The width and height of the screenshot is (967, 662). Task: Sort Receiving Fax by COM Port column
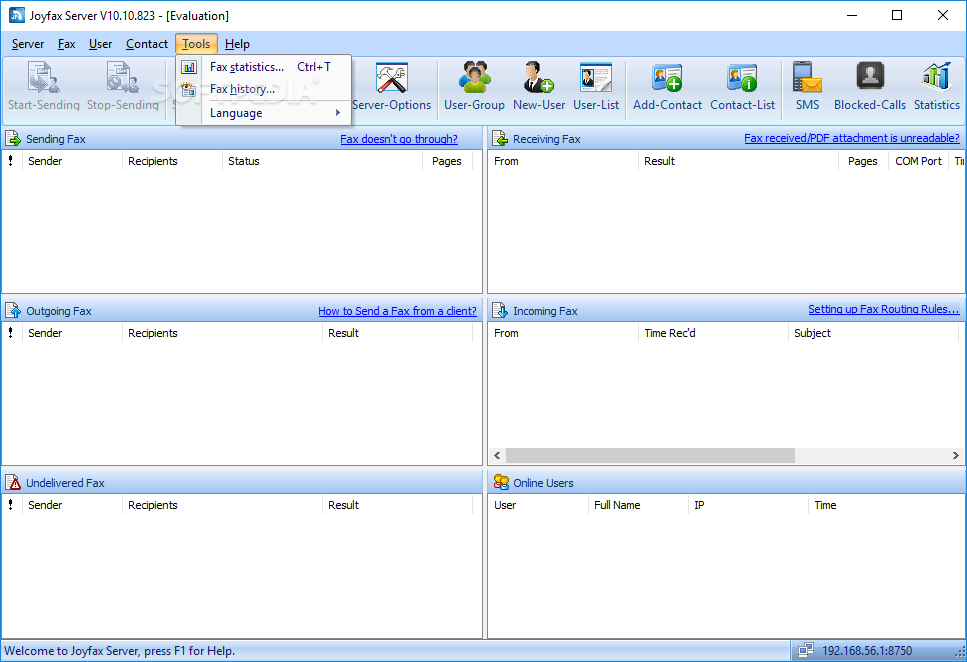click(918, 161)
